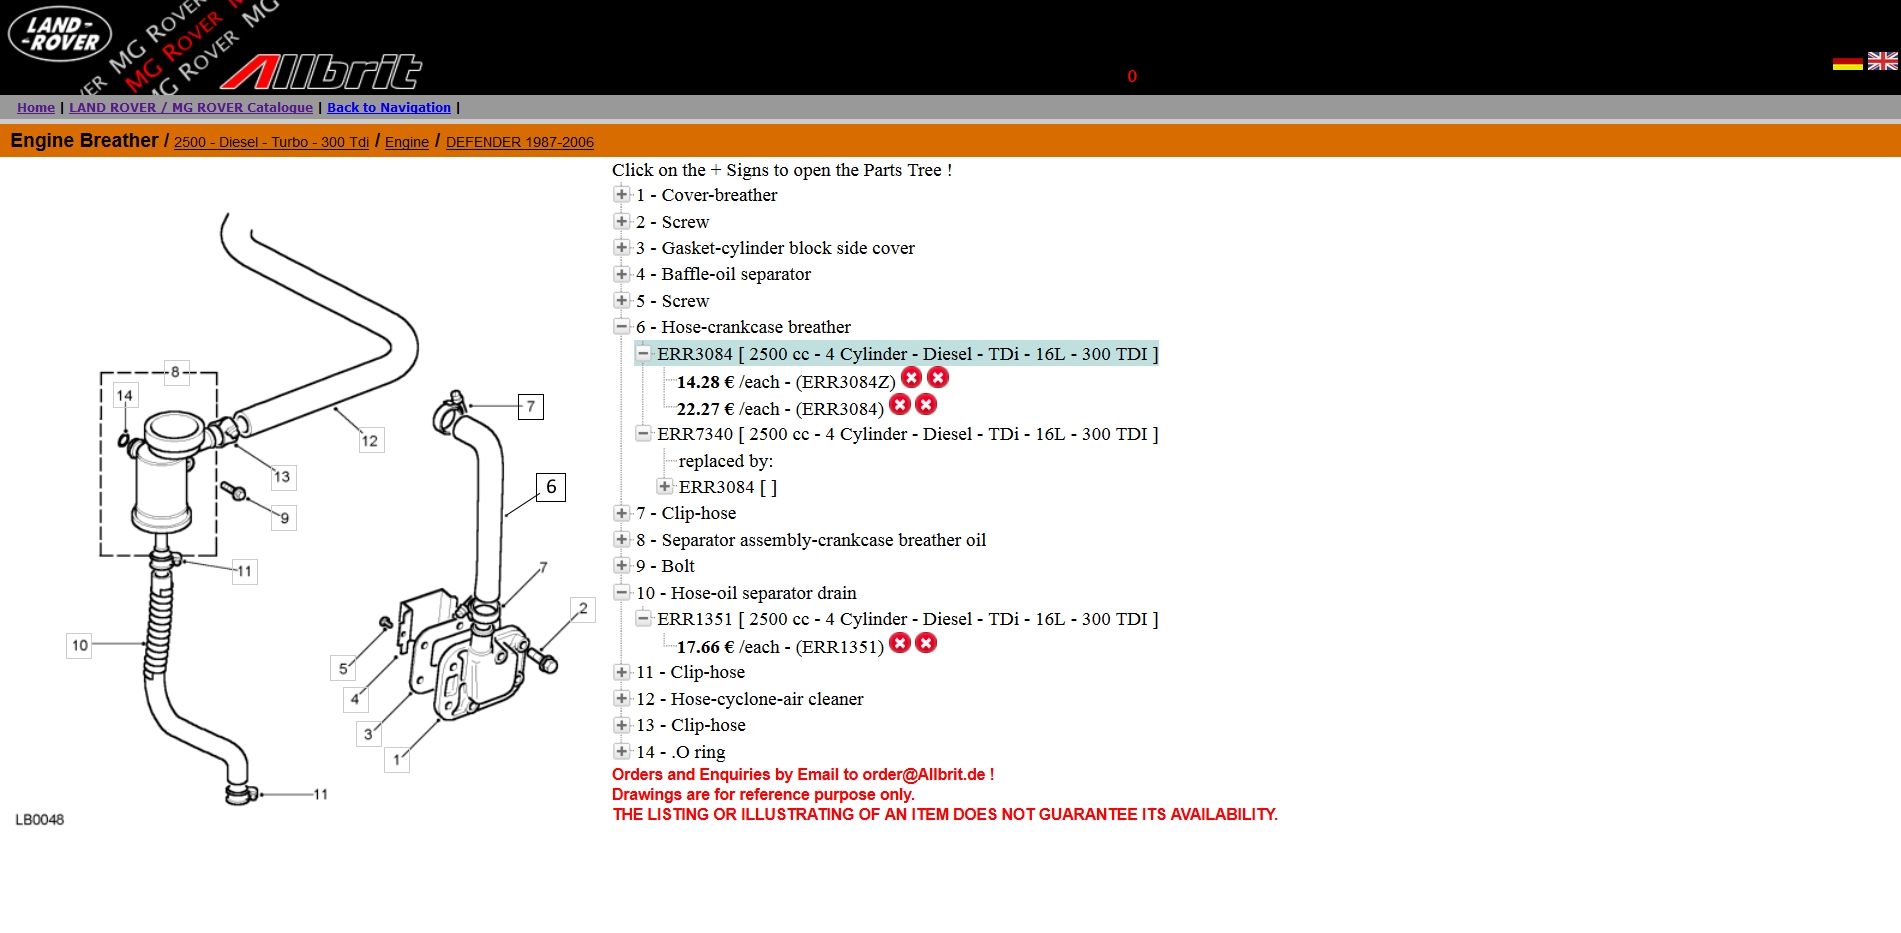Viewport: 1901px width, 933px height.
Task: Expand the nested ERR3084 [ ] replacement node
Action: (x=665, y=487)
